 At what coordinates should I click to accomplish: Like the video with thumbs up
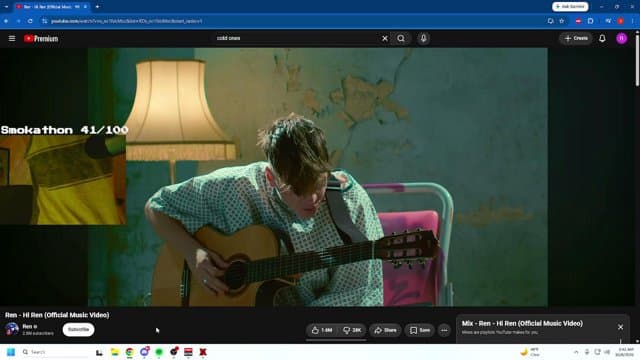click(x=322, y=330)
